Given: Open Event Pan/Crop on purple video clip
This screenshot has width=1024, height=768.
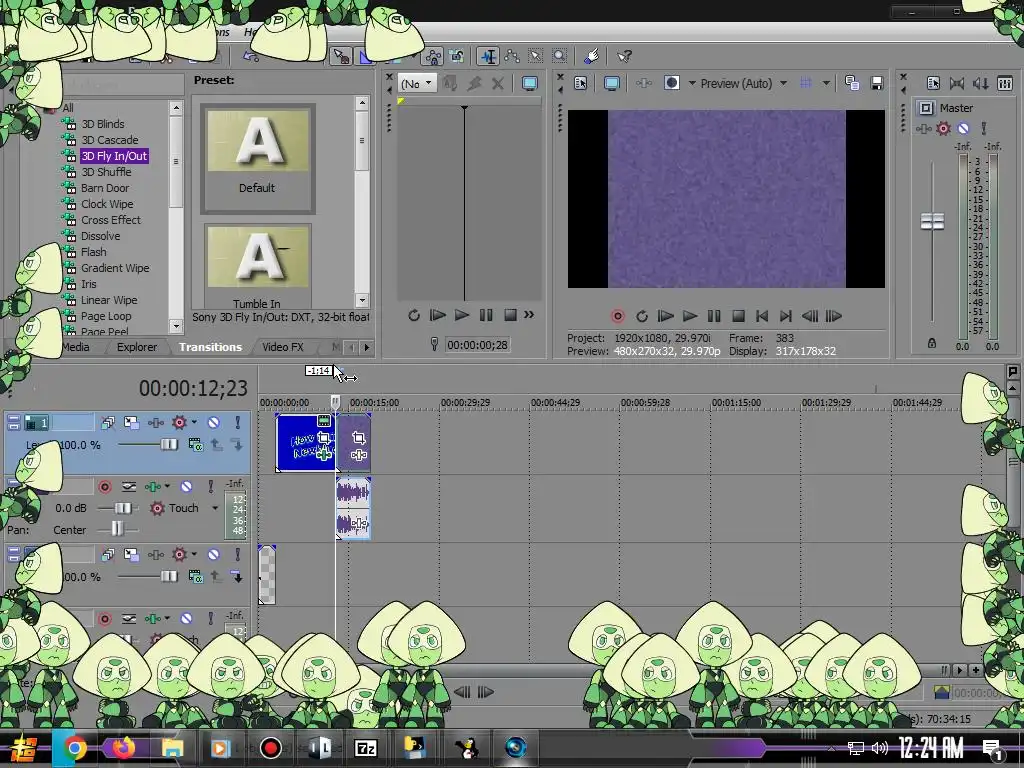Looking at the screenshot, I should pos(359,438).
